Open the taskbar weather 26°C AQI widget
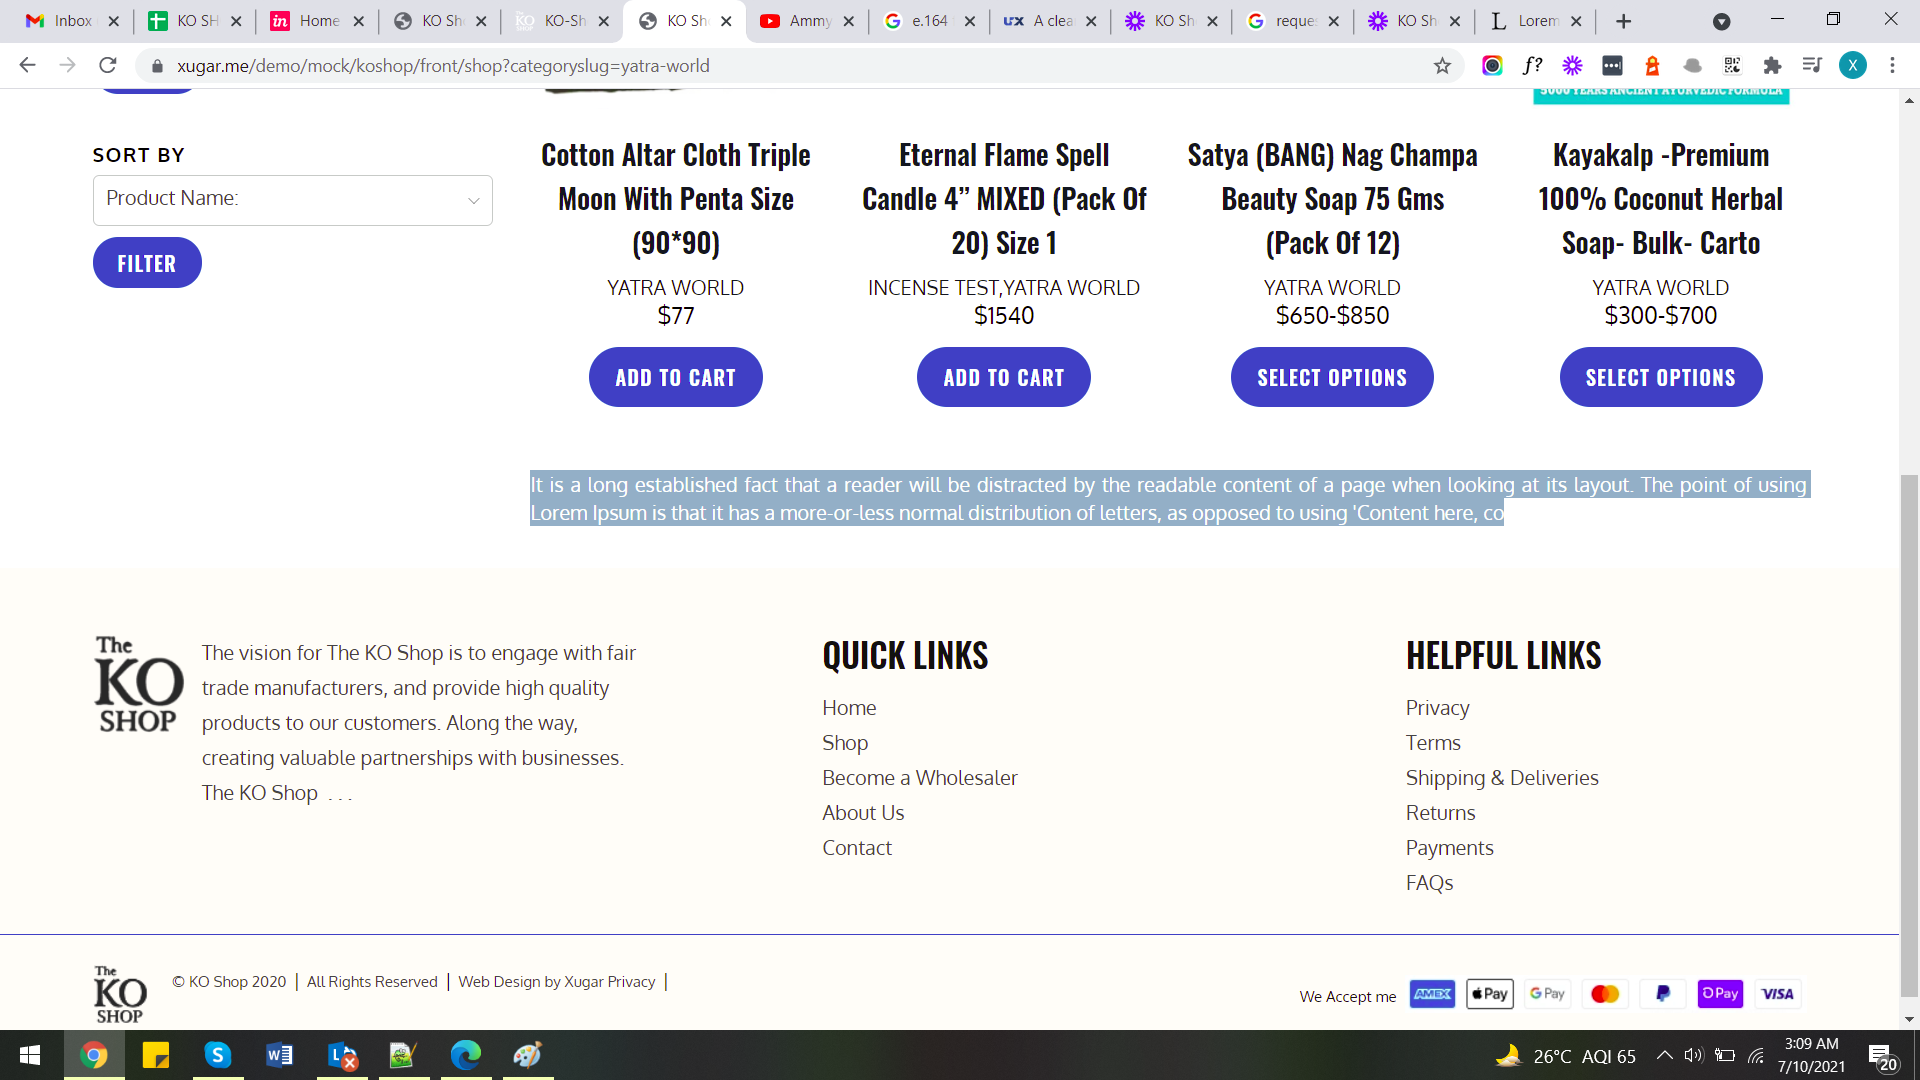 1565,1056
